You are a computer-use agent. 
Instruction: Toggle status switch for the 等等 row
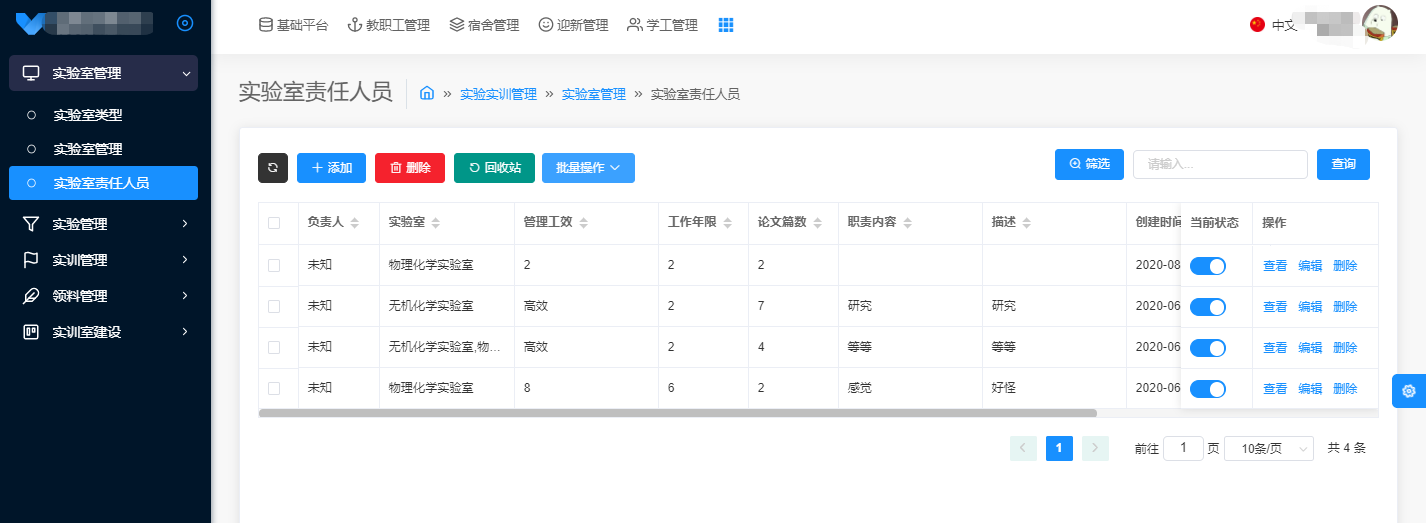[1208, 348]
